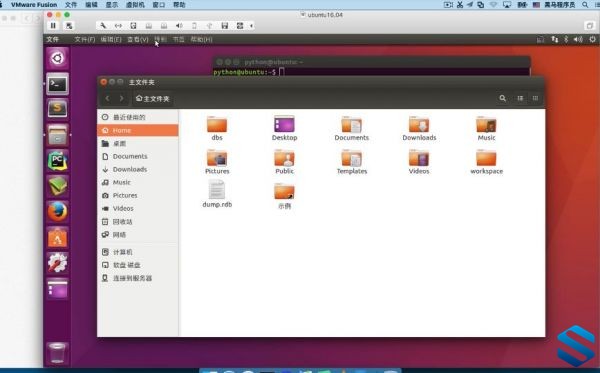Click the snapshot icon next to pause button
The image size is (600, 373).
(69, 26)
